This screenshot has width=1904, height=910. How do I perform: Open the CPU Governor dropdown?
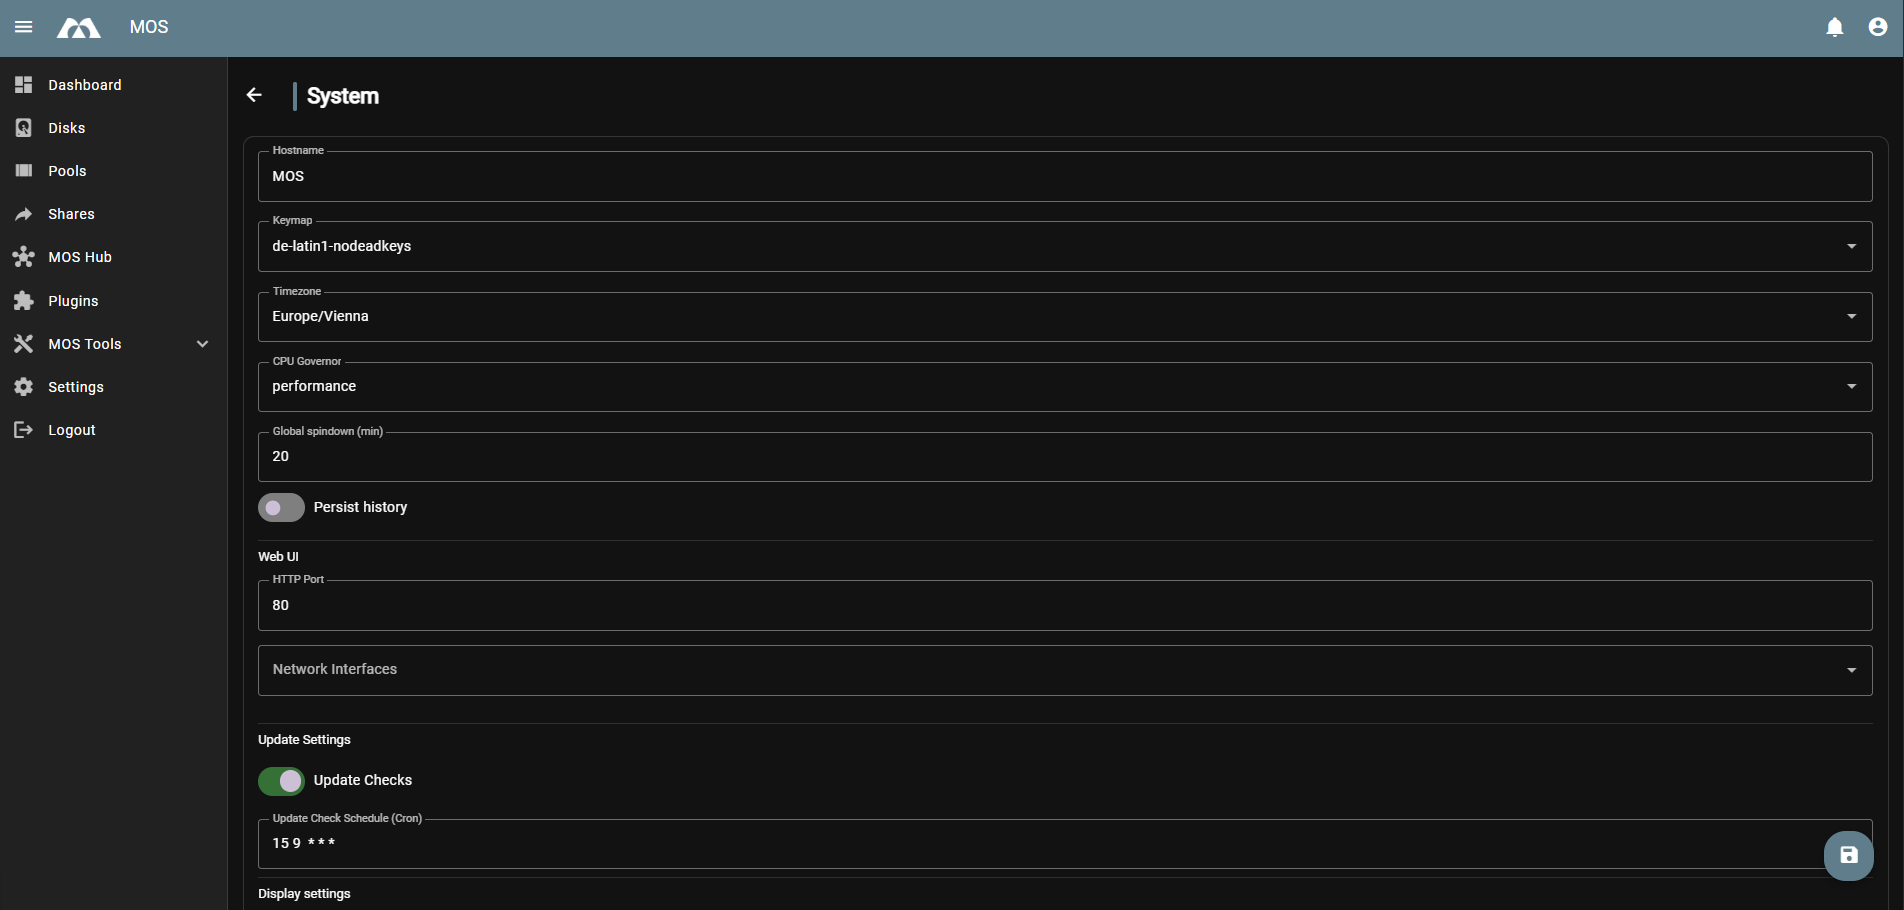1064,387
